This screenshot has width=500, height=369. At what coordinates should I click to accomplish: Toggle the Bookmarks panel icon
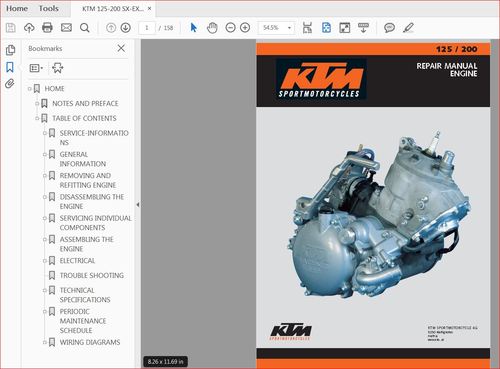[10, 67]
